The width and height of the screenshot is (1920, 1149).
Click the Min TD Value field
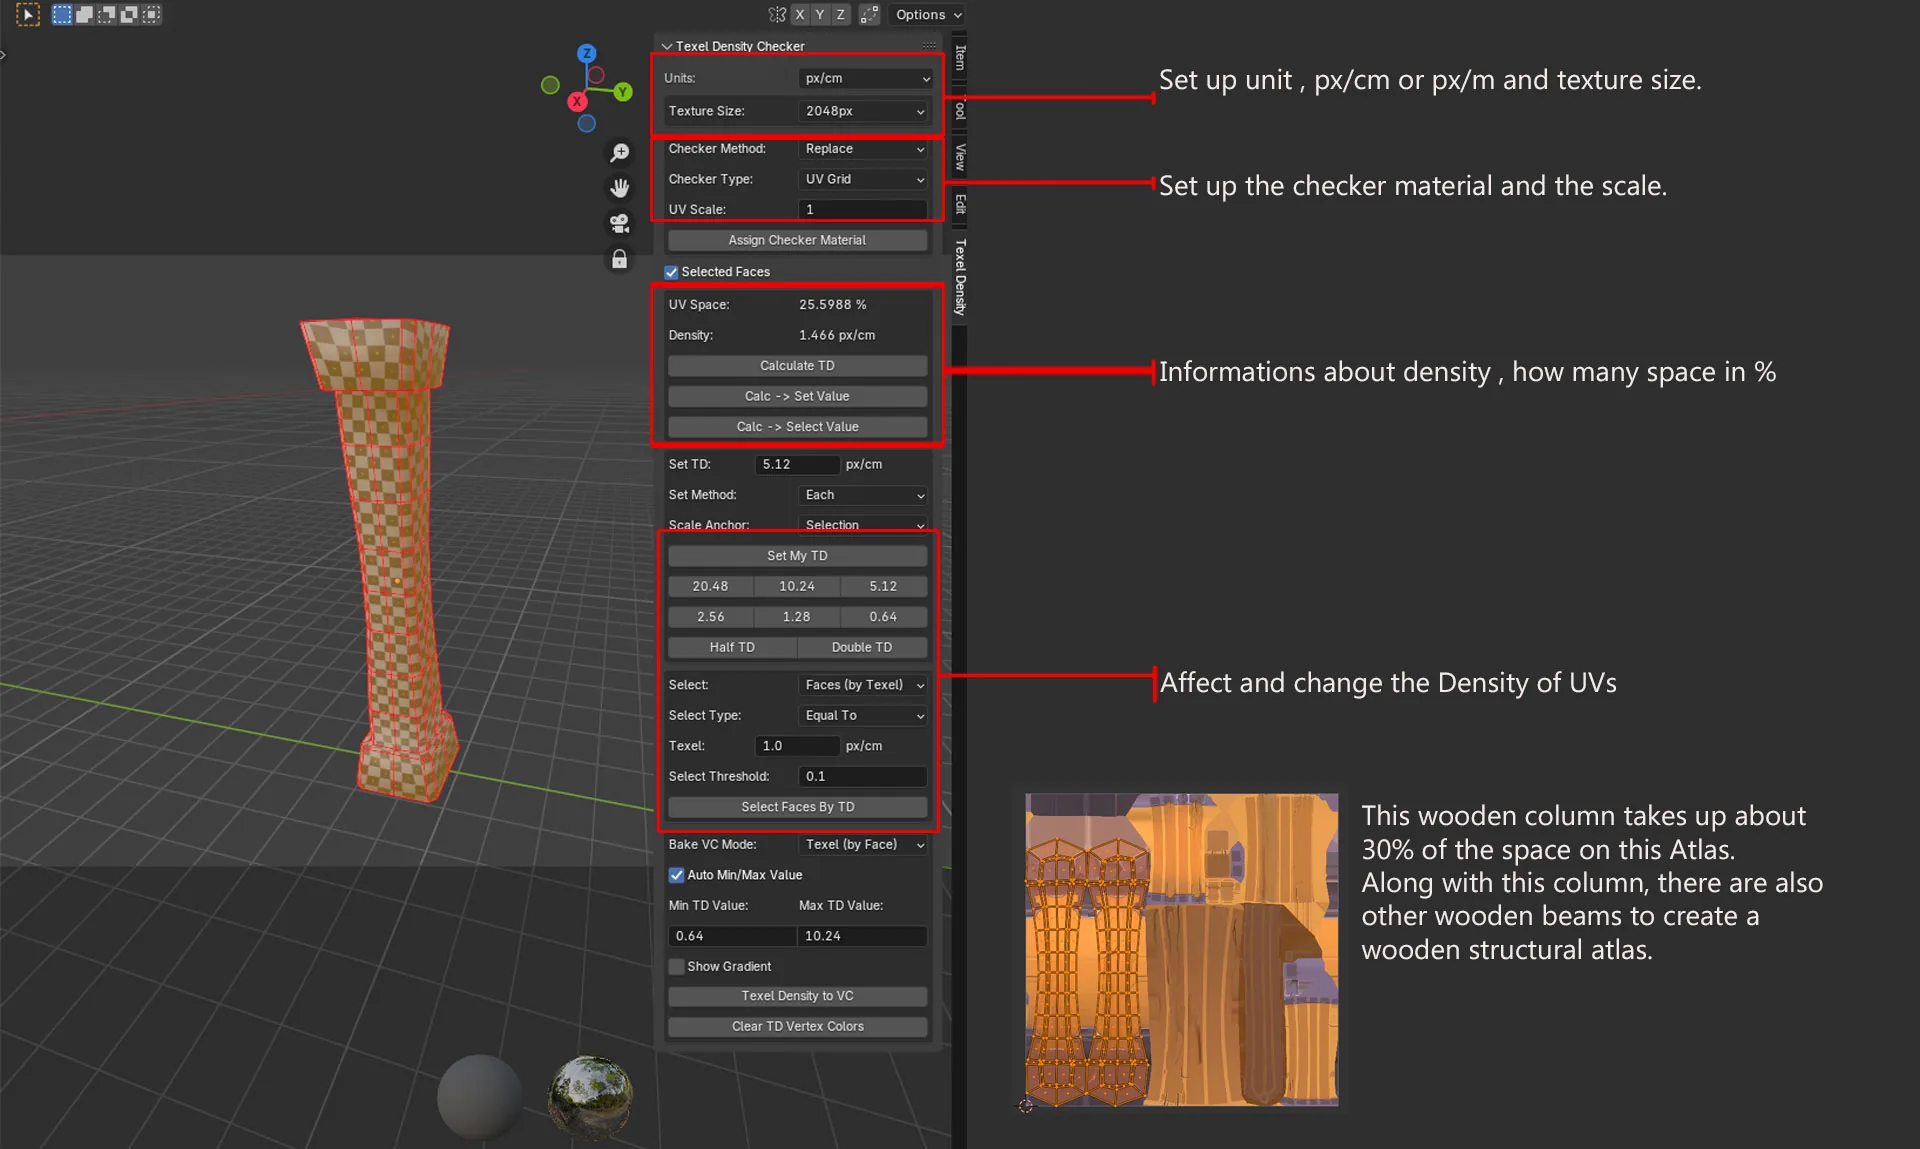732,936
